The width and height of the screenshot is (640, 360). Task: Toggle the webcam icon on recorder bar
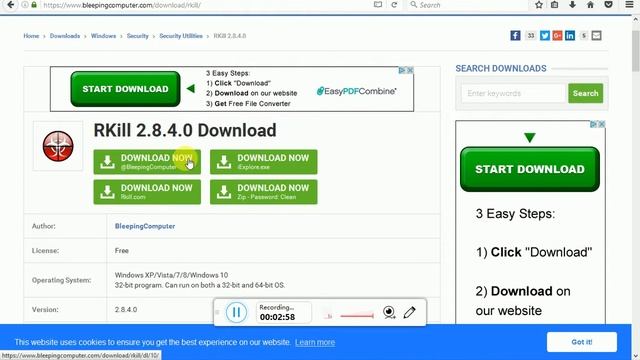[389, 312]
